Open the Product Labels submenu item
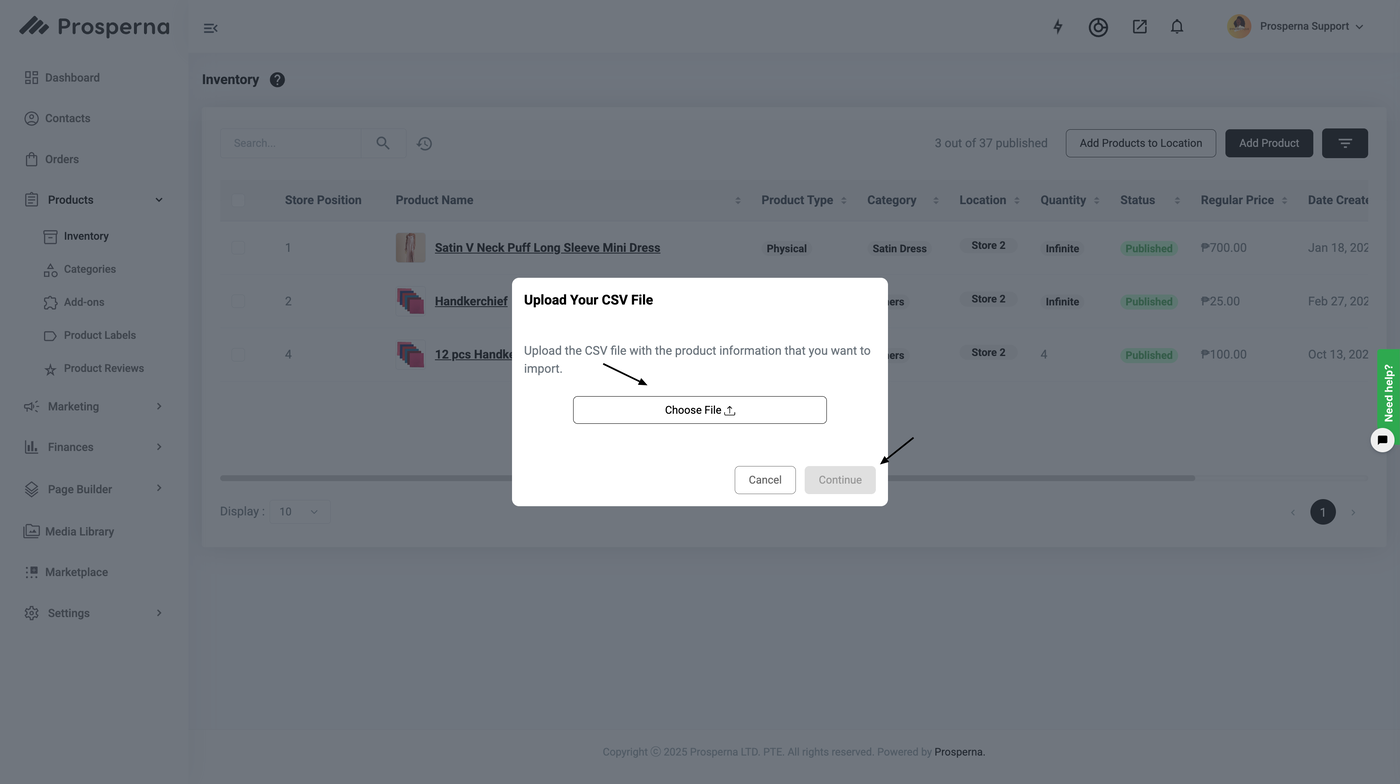 pos(100,335)
